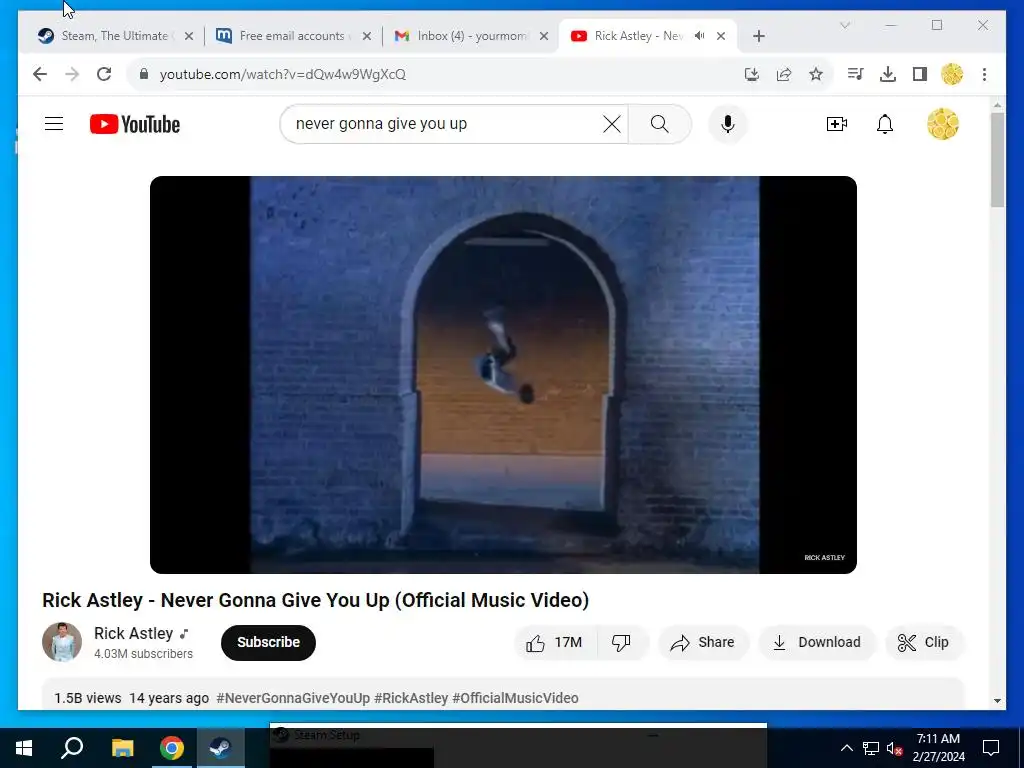Open YouTube notifications bell
Viewport: 1024px width, 768px height.
click(x=885, y=124)
